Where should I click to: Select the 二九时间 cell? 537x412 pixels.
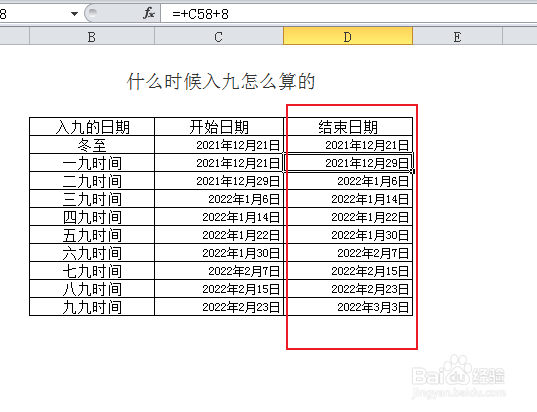(x=92, y=181)
